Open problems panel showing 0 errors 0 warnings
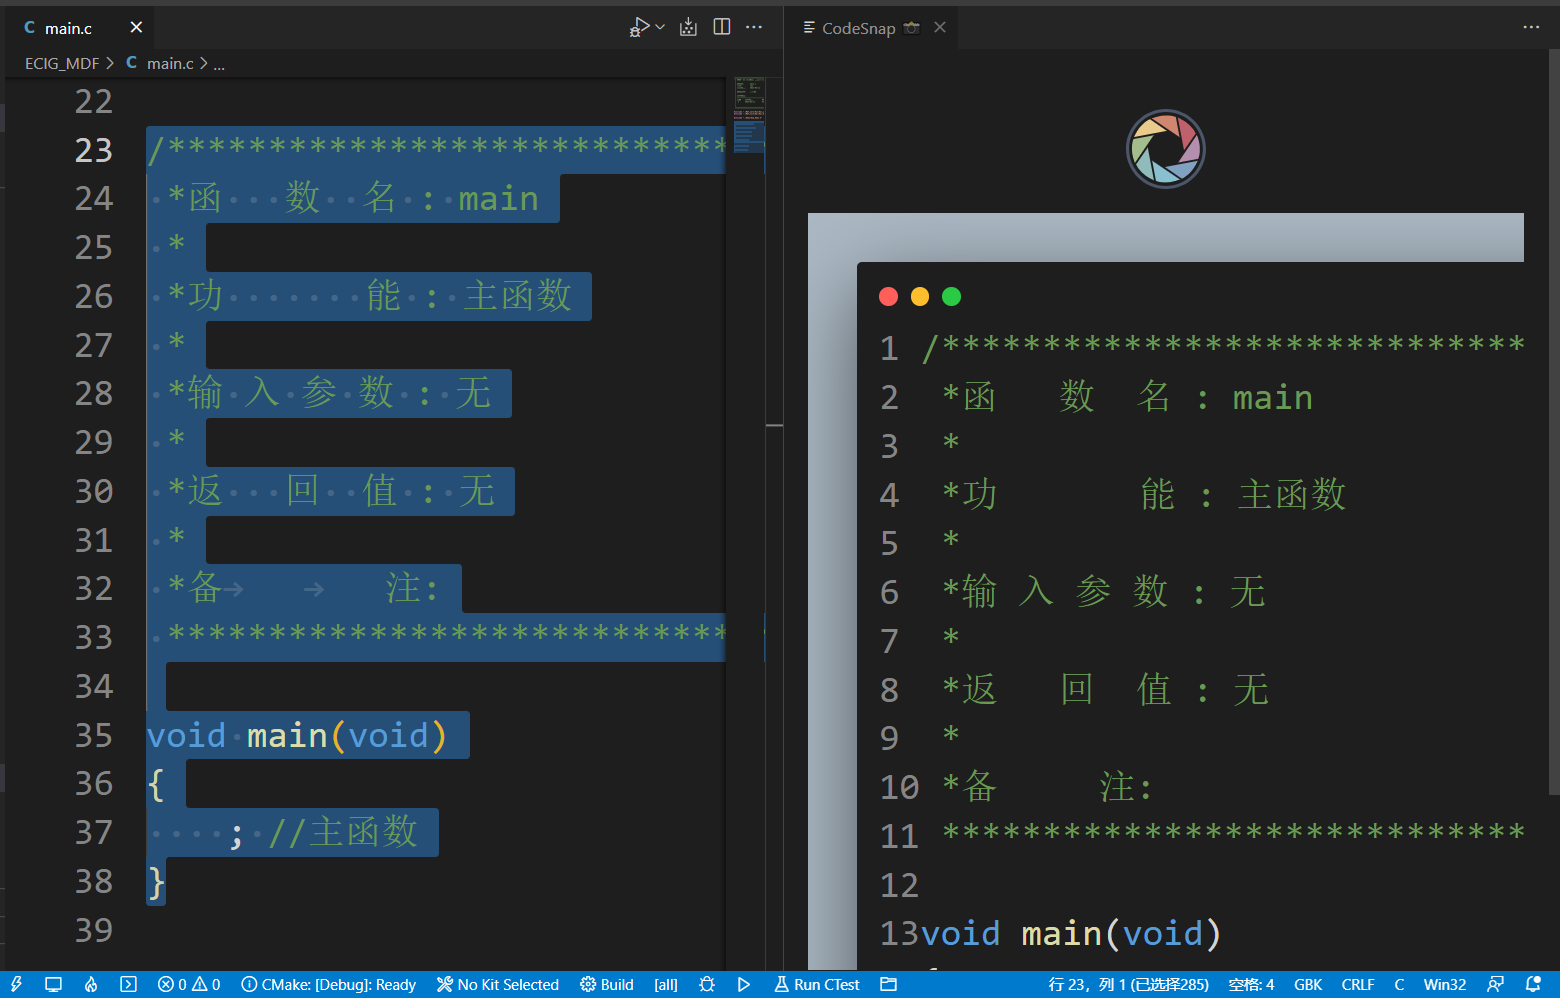The image size is (1560, 998). pos(189,984)
